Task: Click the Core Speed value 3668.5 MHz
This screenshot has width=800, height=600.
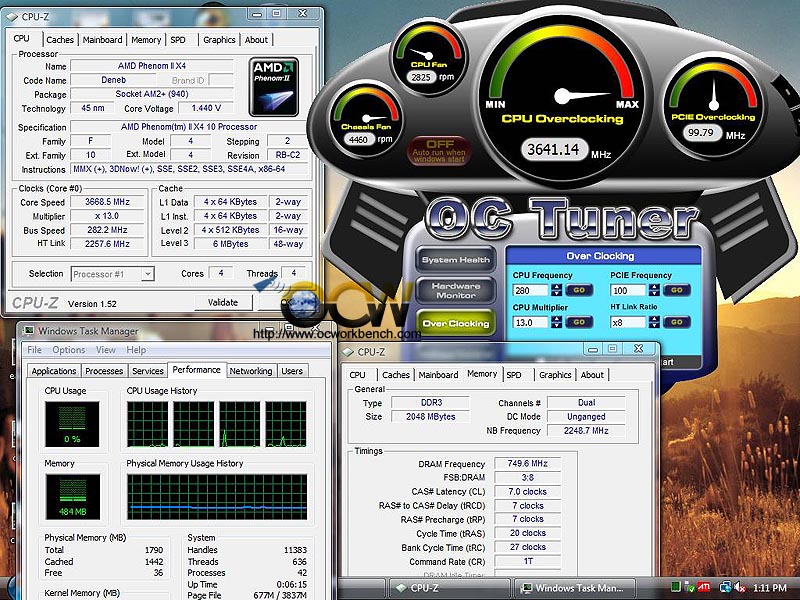Action: (x=107, y=202)
